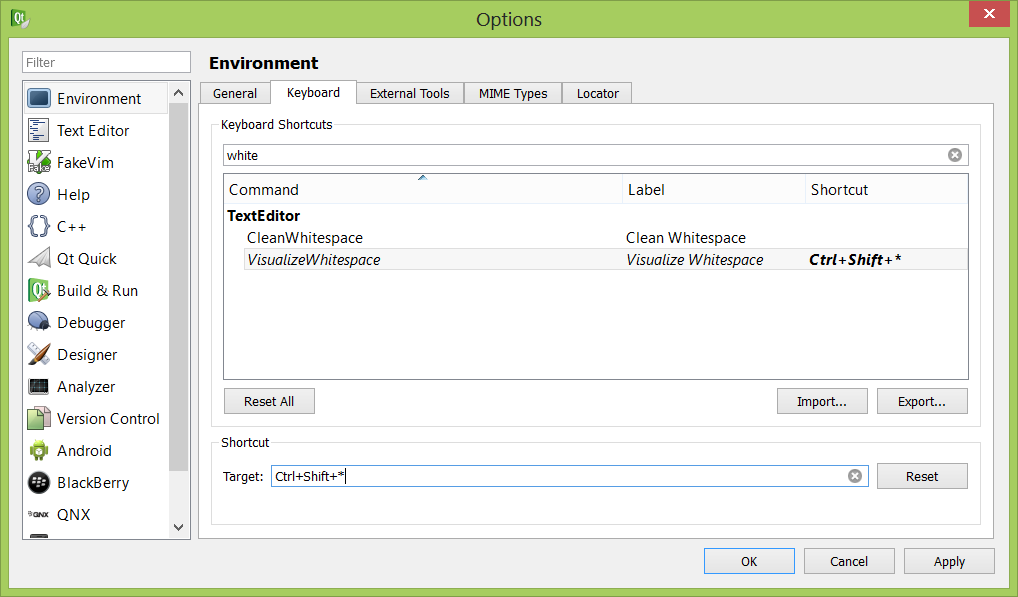1018x597 pixels.
Task: Clear the Target shortcut field
Action: pyautogui.click(x=854, y=476)
